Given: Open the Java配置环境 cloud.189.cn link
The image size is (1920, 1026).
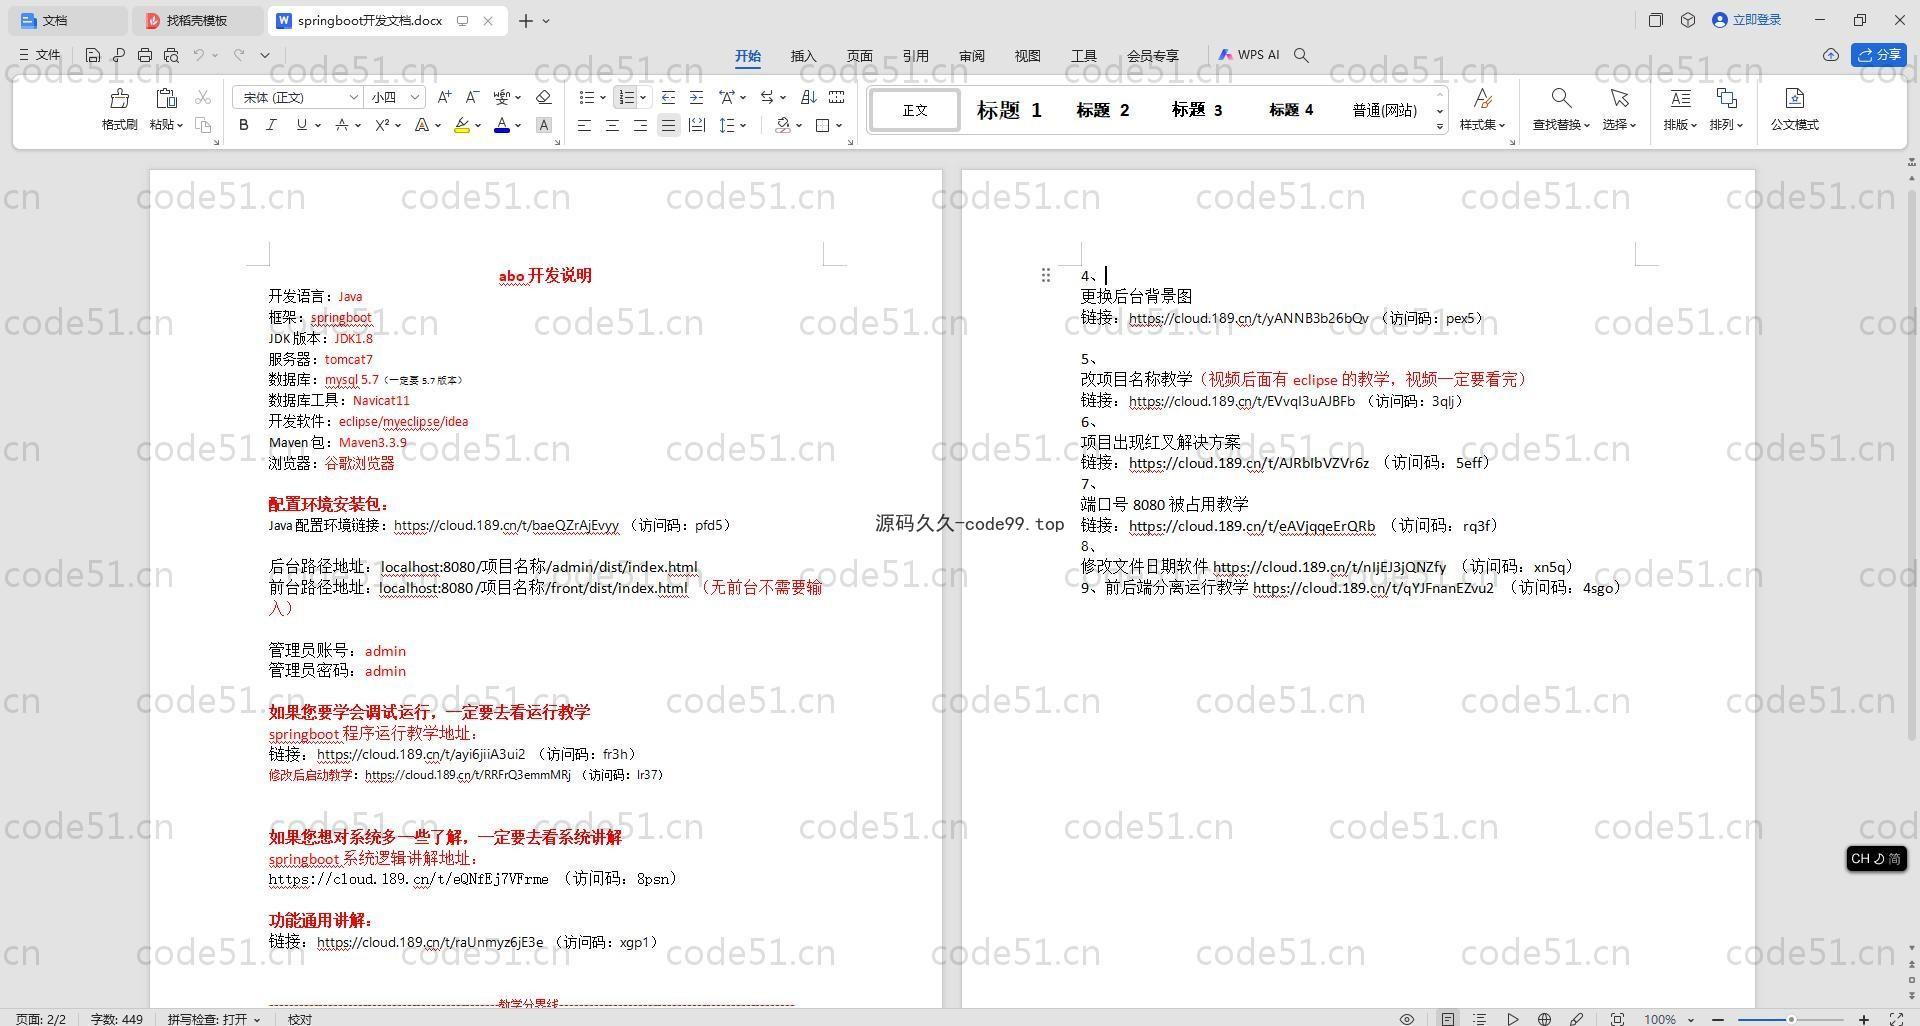Looking at the screenshot, I should tap(506, 525).
